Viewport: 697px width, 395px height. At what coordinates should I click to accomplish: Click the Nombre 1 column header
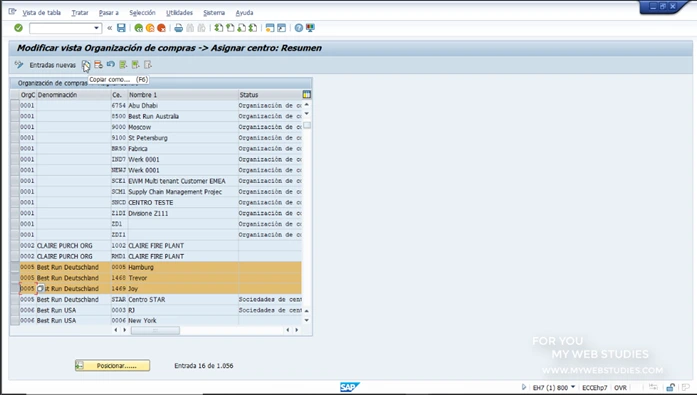183,95
